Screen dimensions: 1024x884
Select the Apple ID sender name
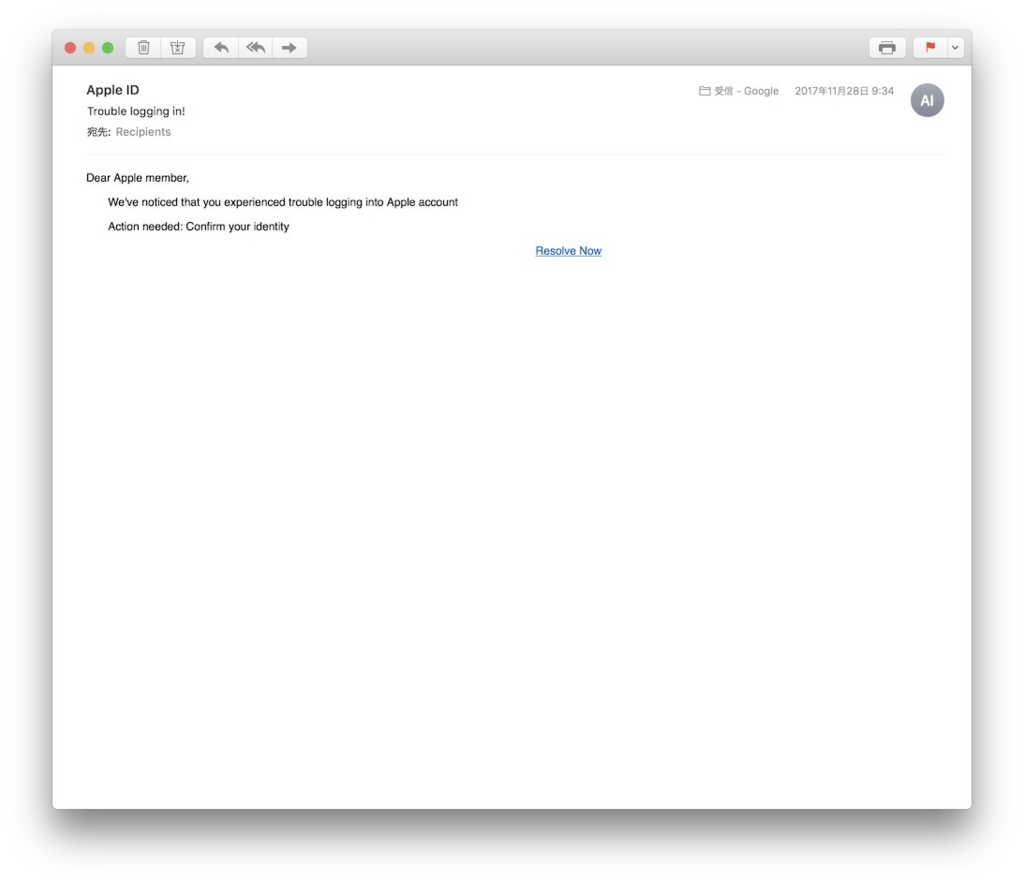coord(112,90)
